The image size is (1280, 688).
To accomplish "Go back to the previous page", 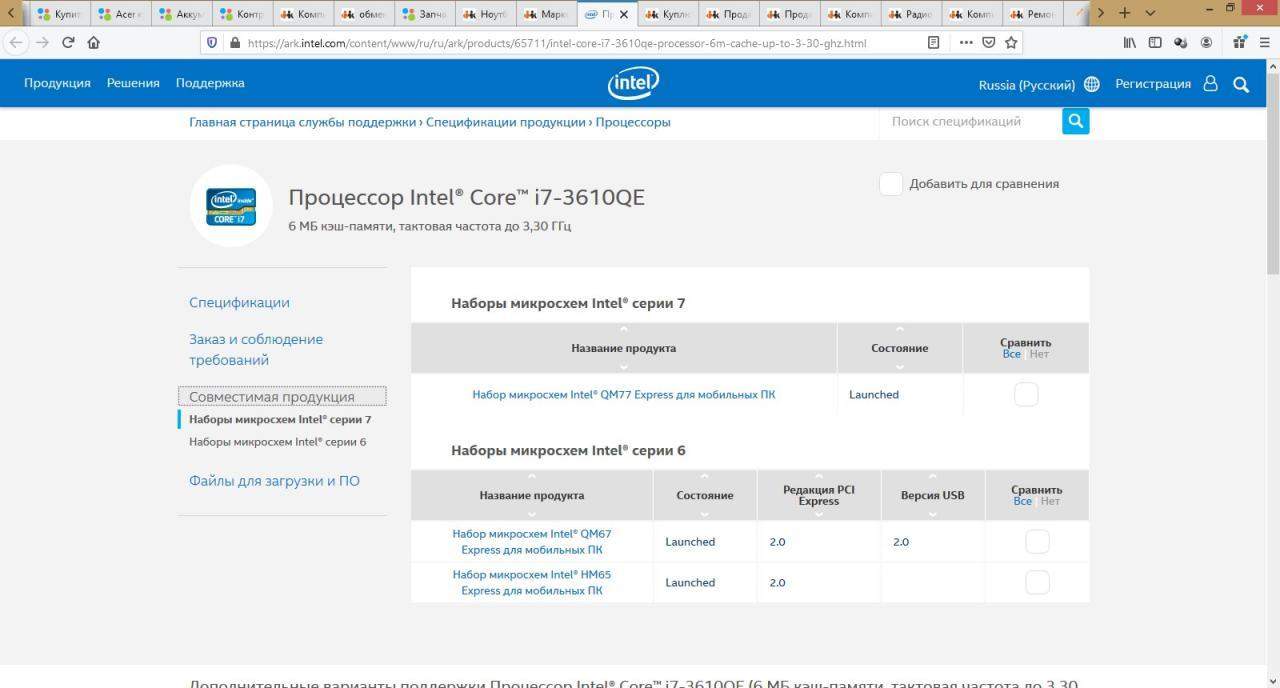I will coord(16,43).
